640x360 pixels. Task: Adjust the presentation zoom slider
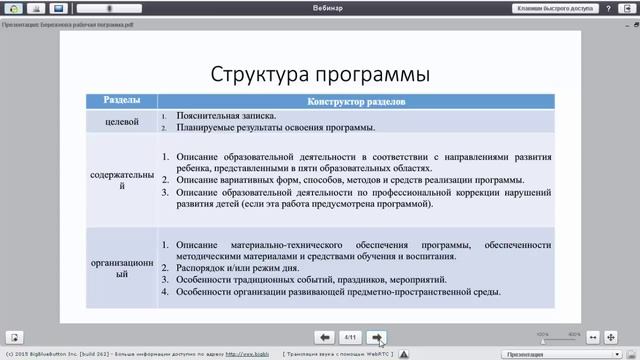point(558,339)
